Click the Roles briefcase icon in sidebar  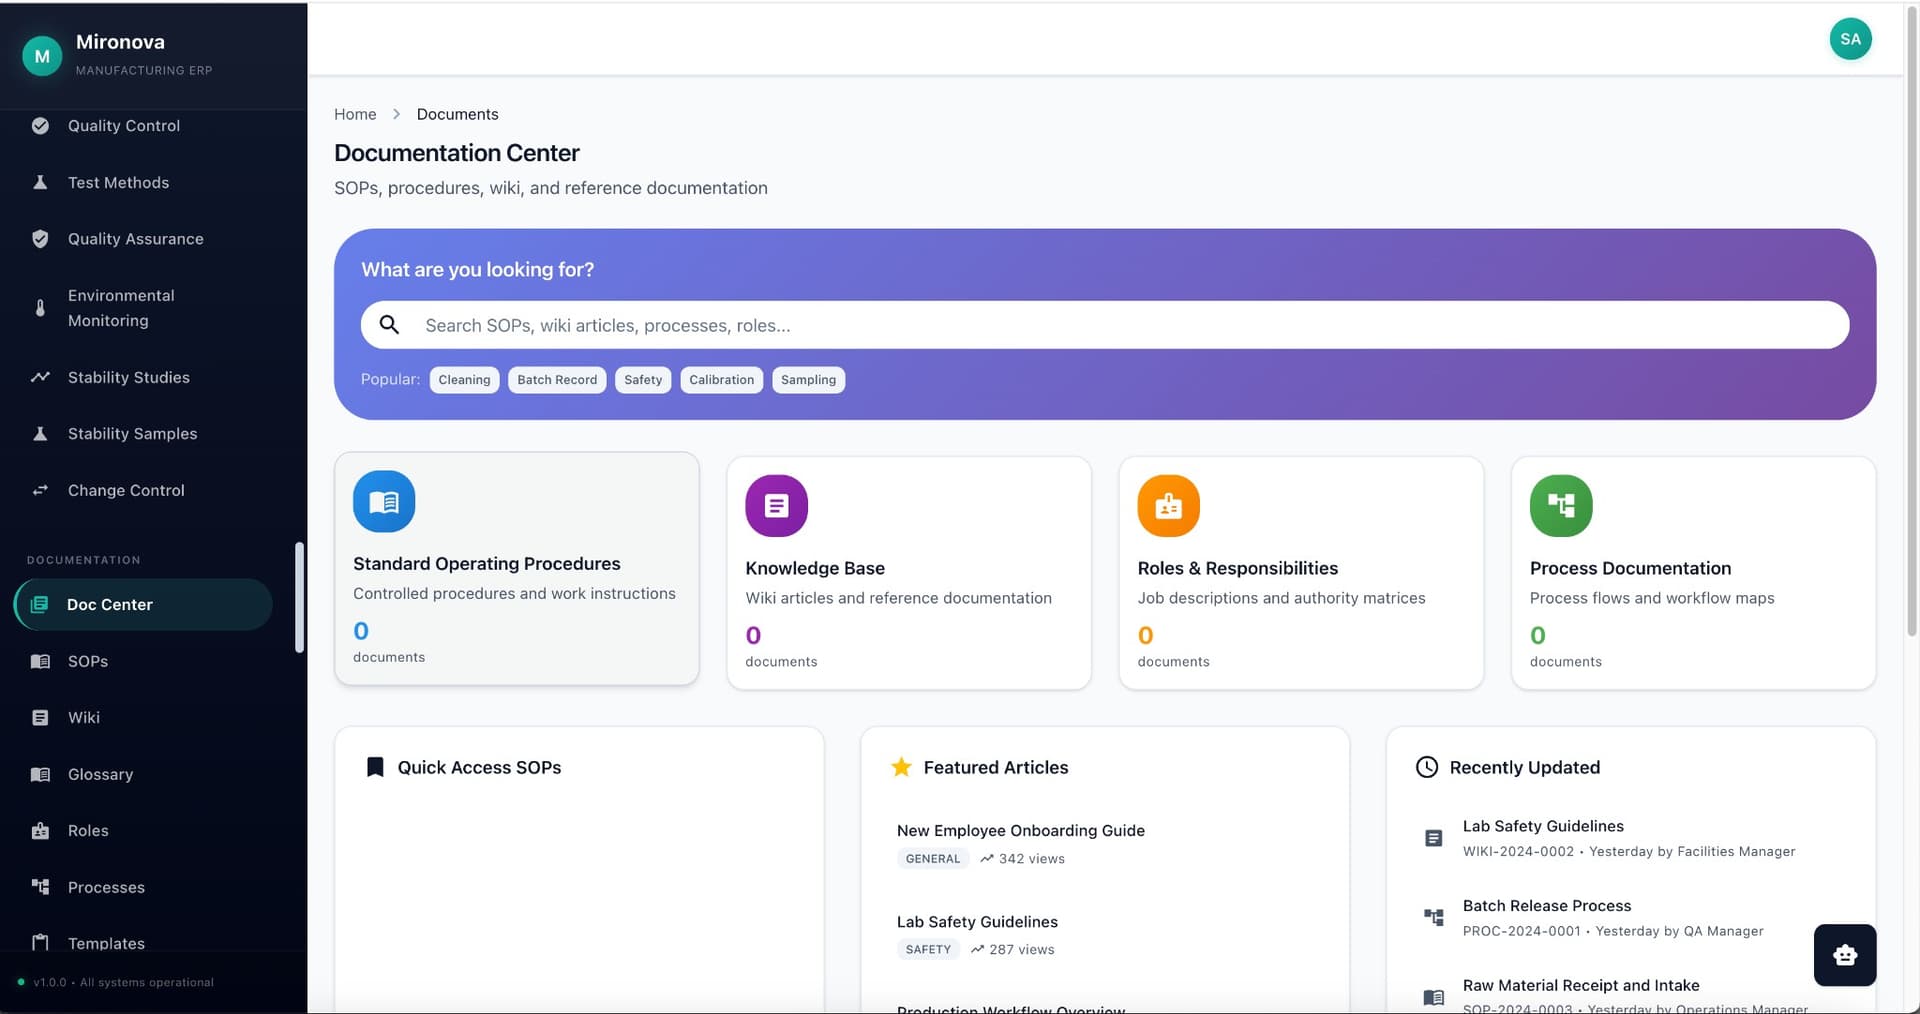[x=40, y=830]
